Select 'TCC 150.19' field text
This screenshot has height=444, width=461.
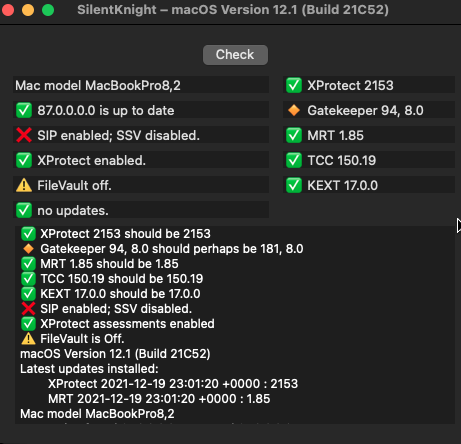tap(342, 160)
